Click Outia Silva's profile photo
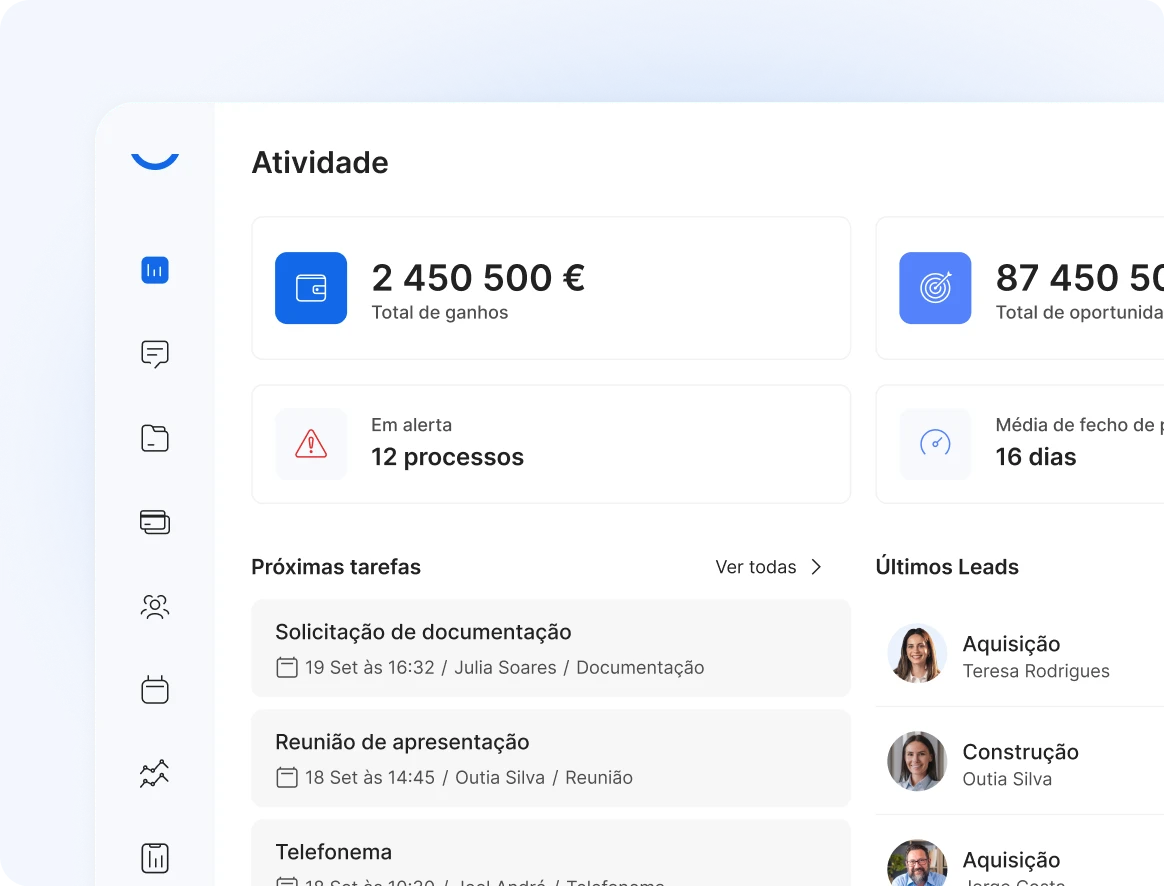 [916, 761]
